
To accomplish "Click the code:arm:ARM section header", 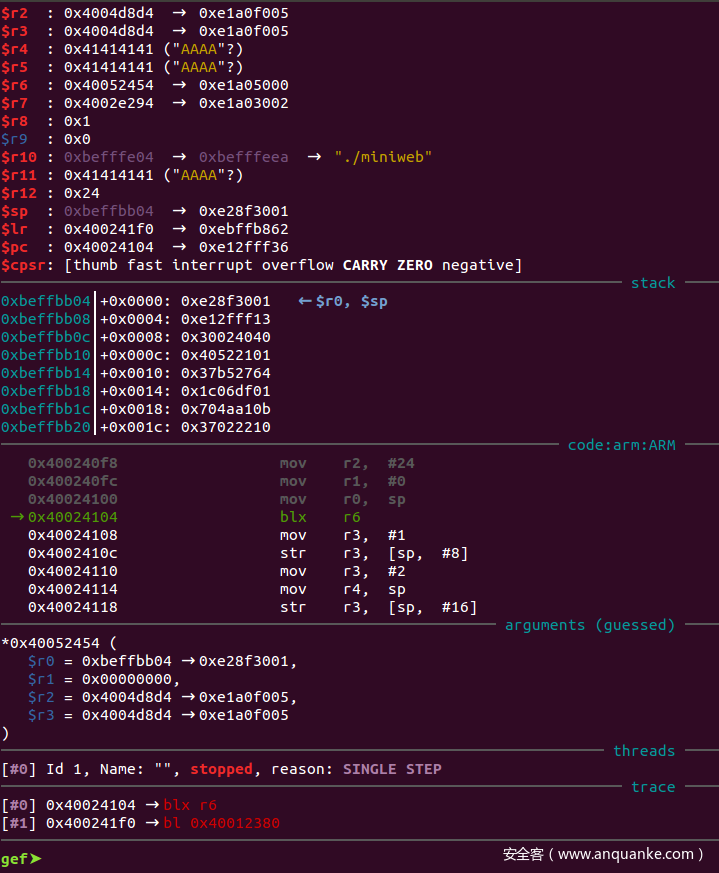I will click(x=621, y=445).
